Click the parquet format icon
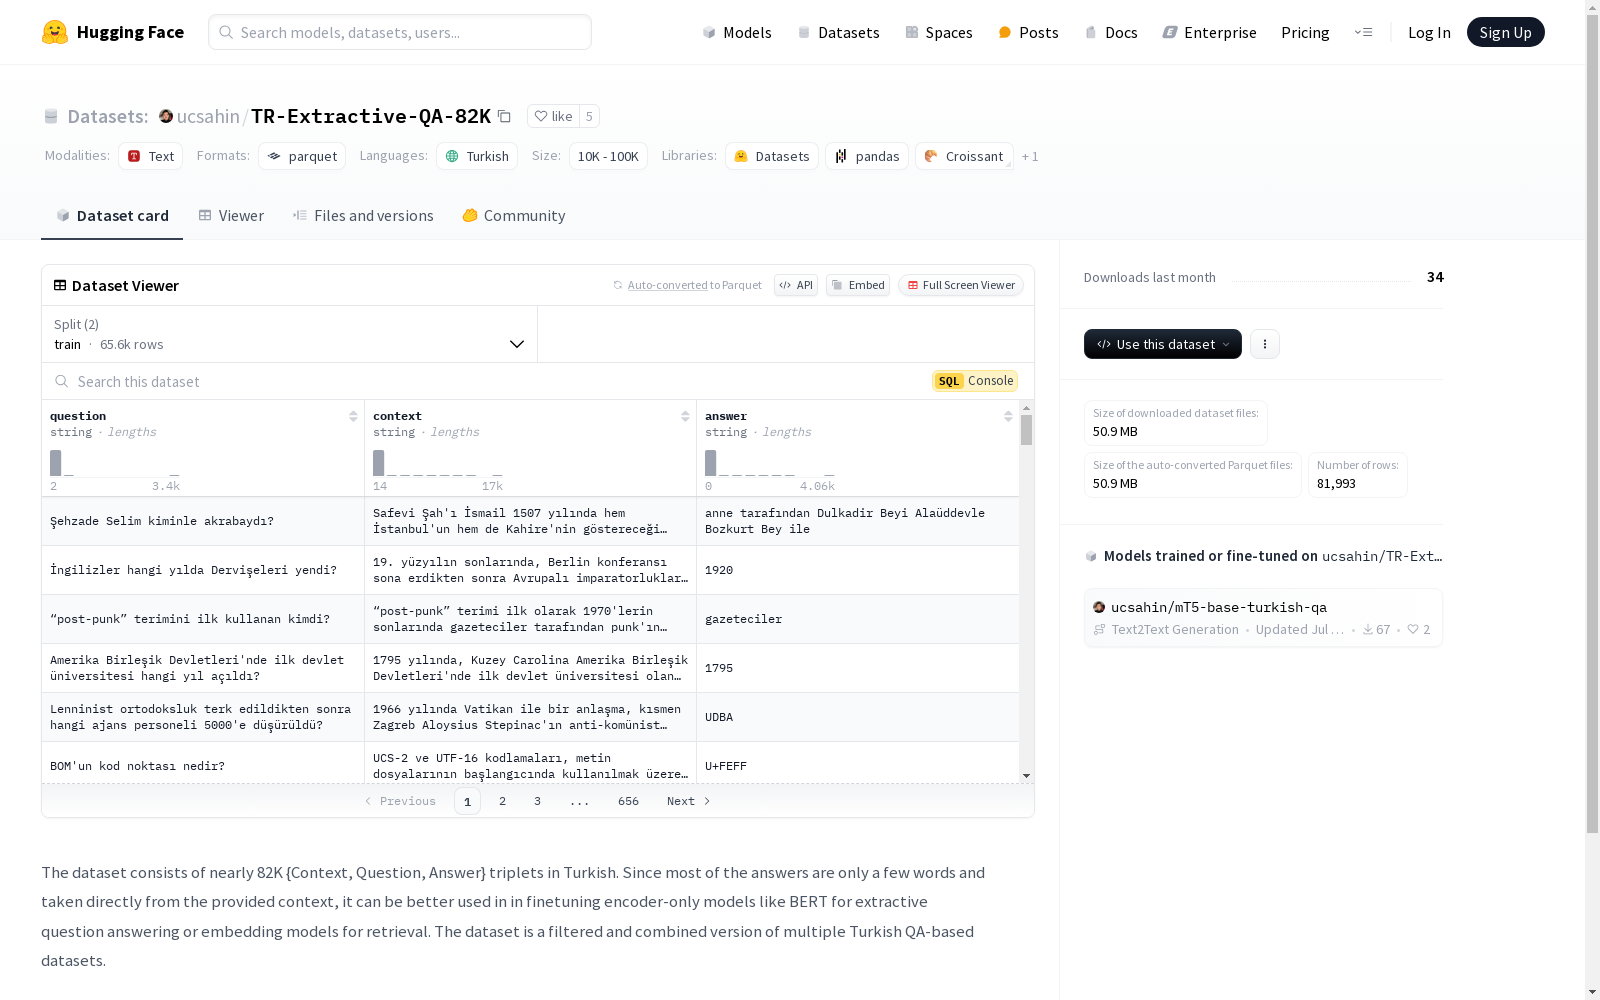The height and width of the screenshot is (1000, 1600). pos(274,156)
